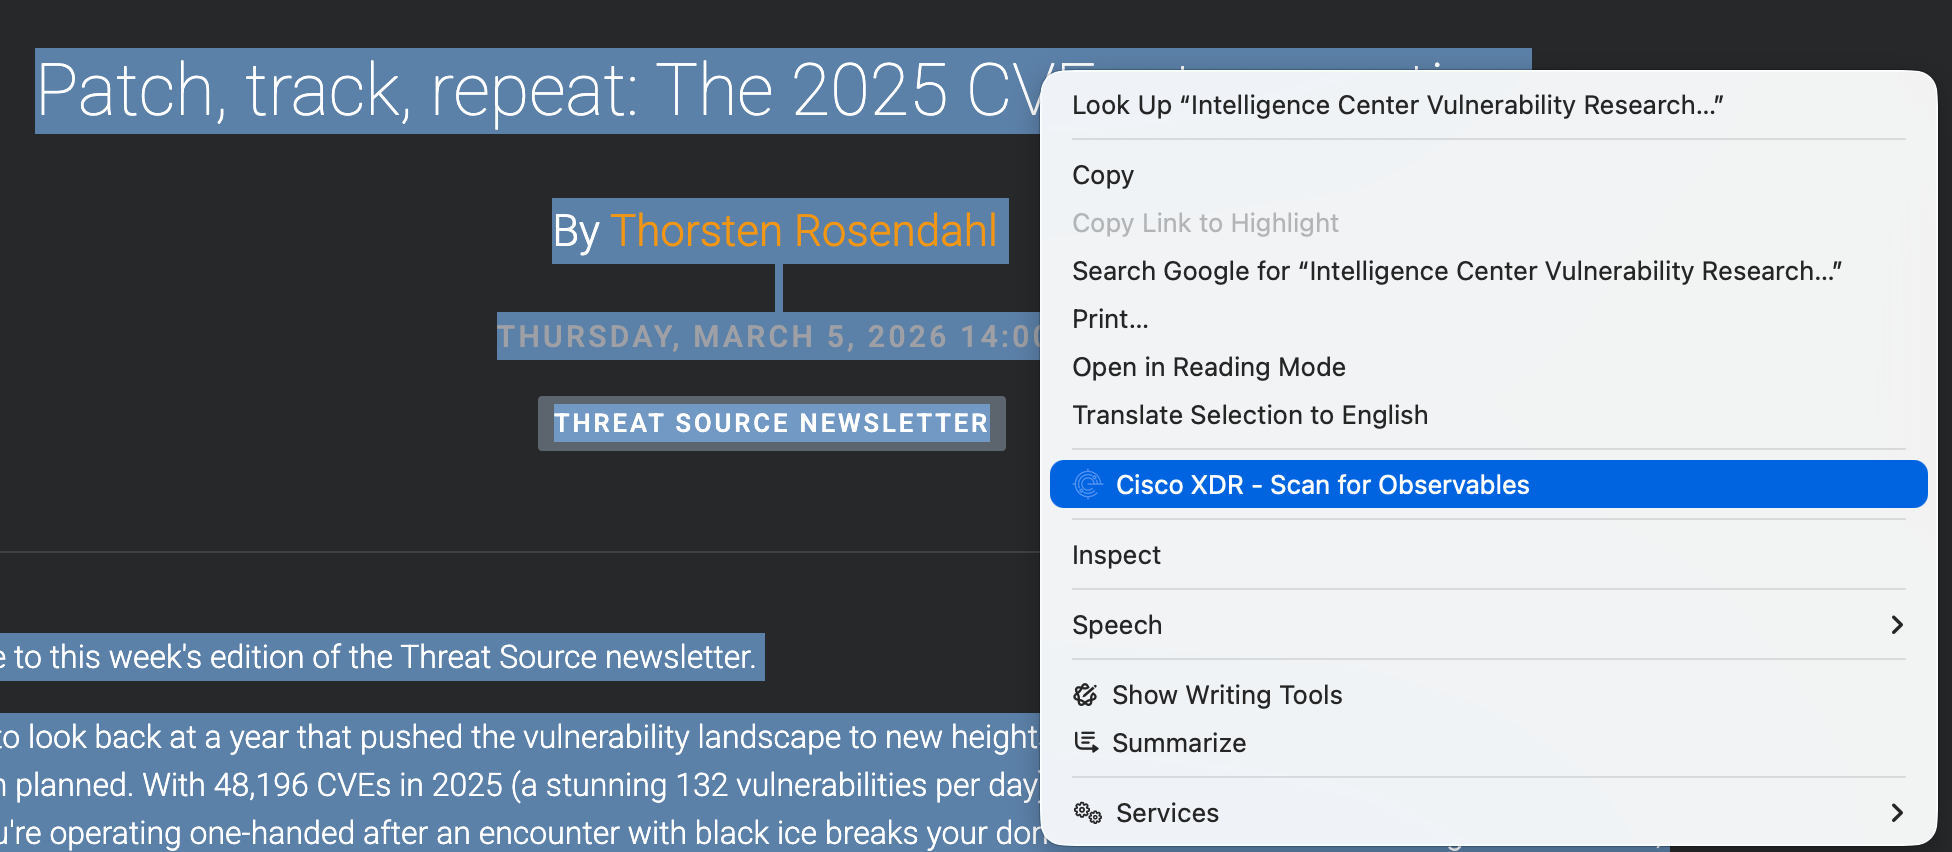Viewport: 1952px width, 852px height.
Task: Search Google for the selected text
Action: coord(1456,271)
